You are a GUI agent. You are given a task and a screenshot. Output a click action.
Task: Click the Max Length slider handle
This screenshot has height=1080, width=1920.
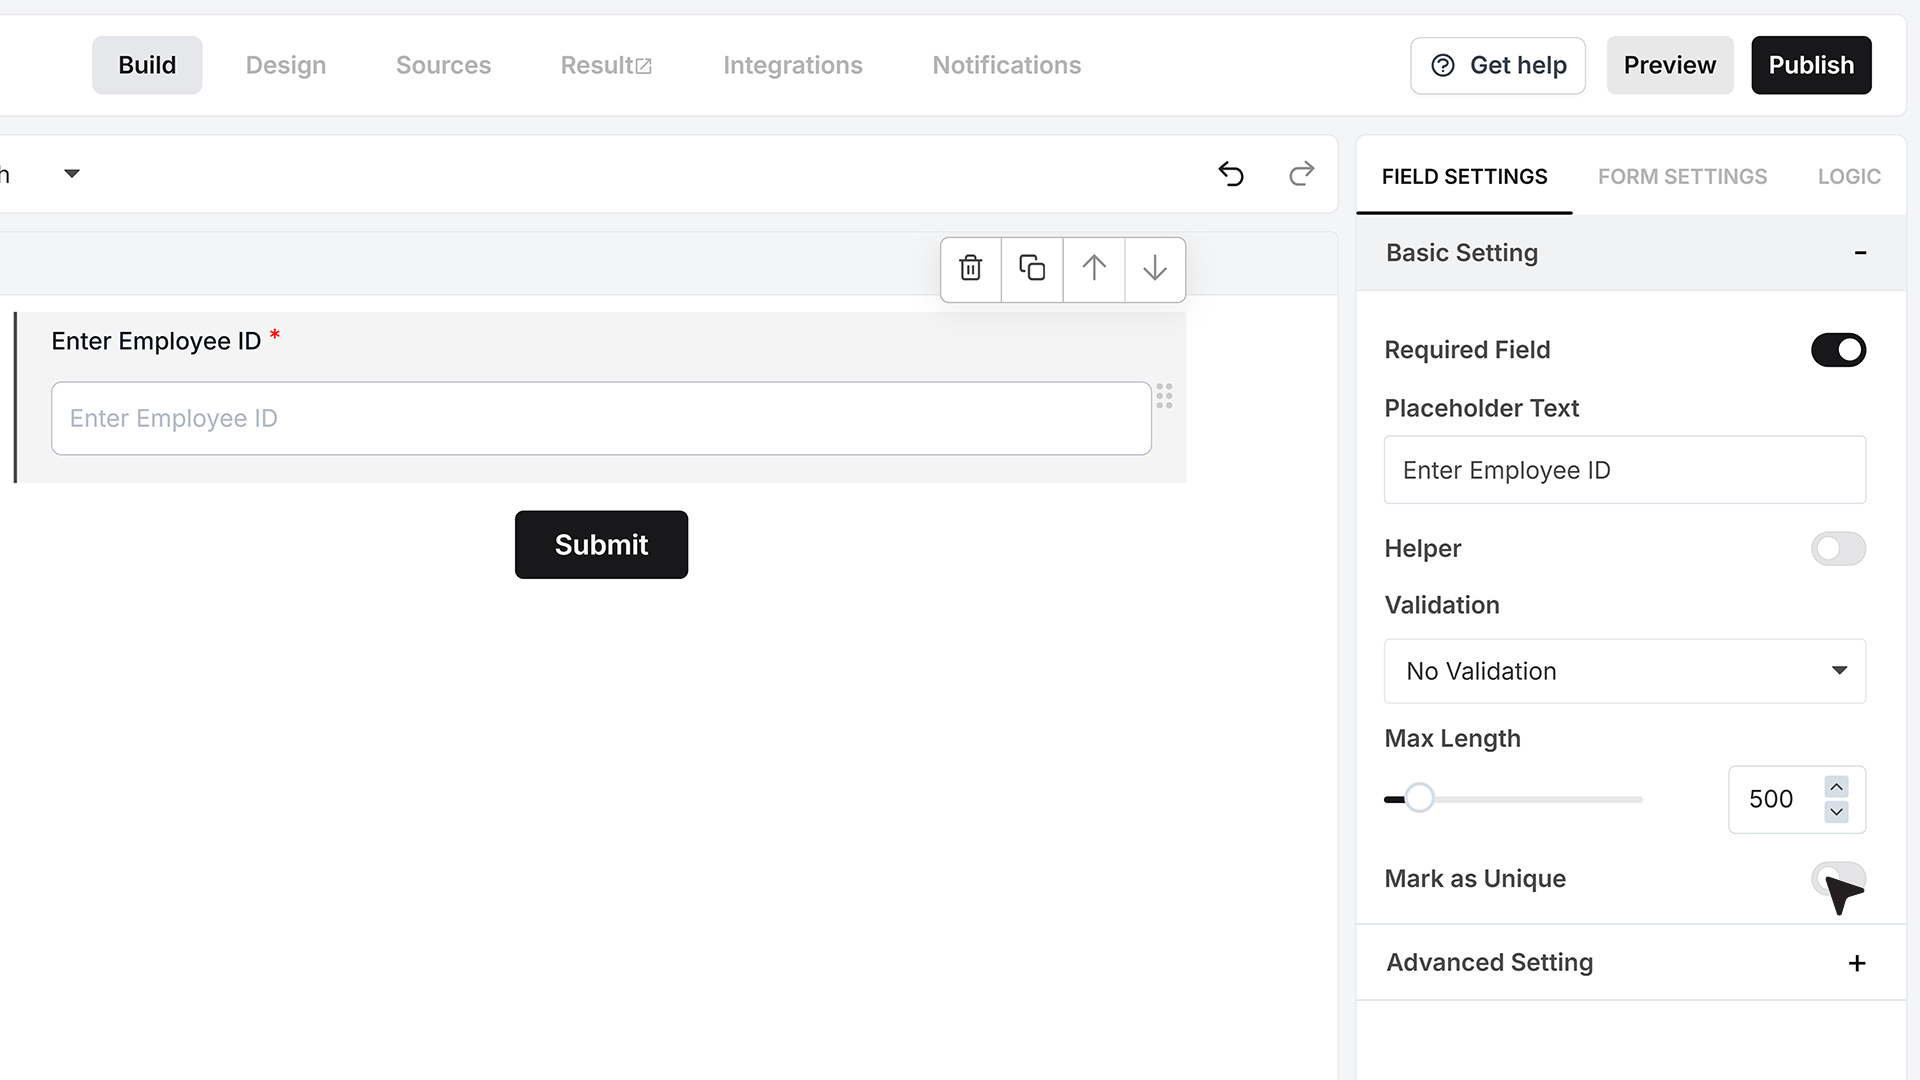click(1419, 798)
